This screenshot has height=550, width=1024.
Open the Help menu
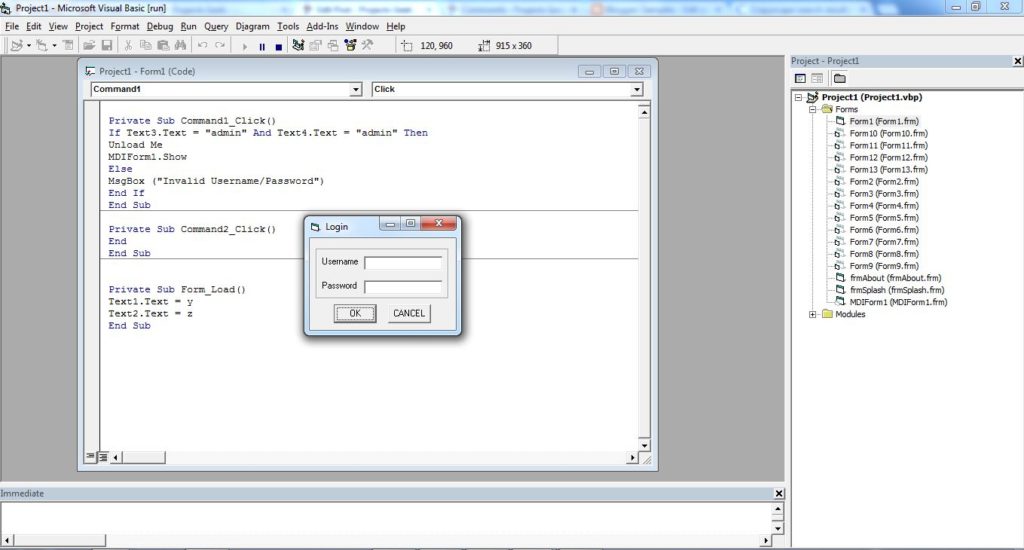[x=395, y=26]
